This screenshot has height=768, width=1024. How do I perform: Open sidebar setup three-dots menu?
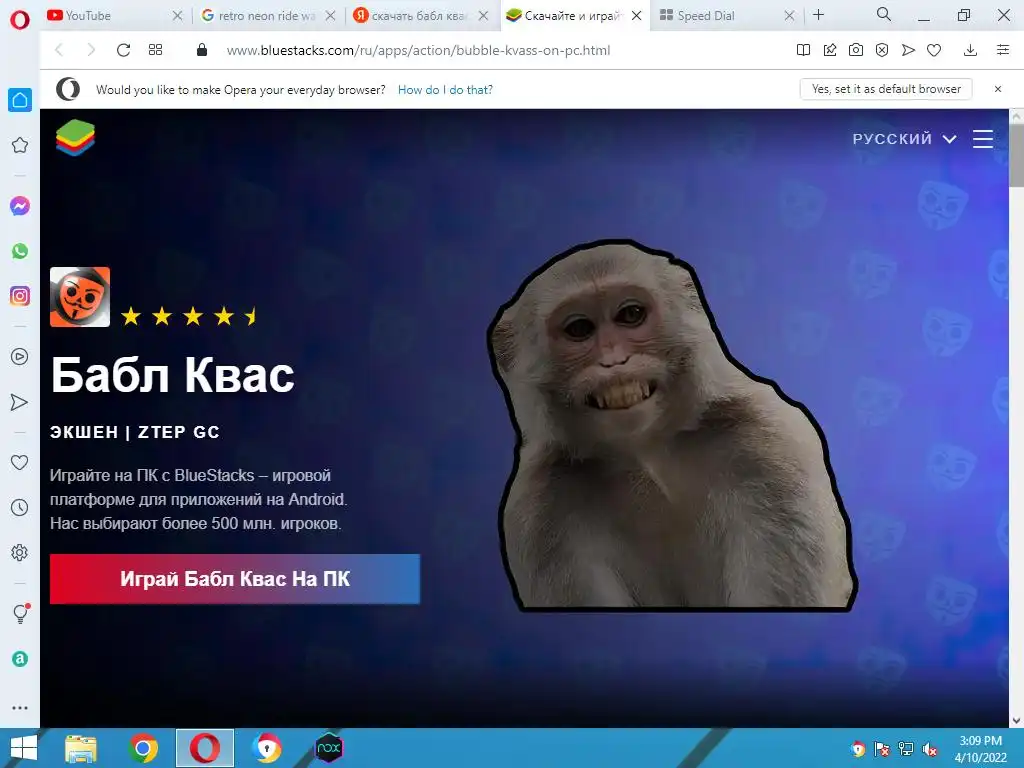(20, 708)
